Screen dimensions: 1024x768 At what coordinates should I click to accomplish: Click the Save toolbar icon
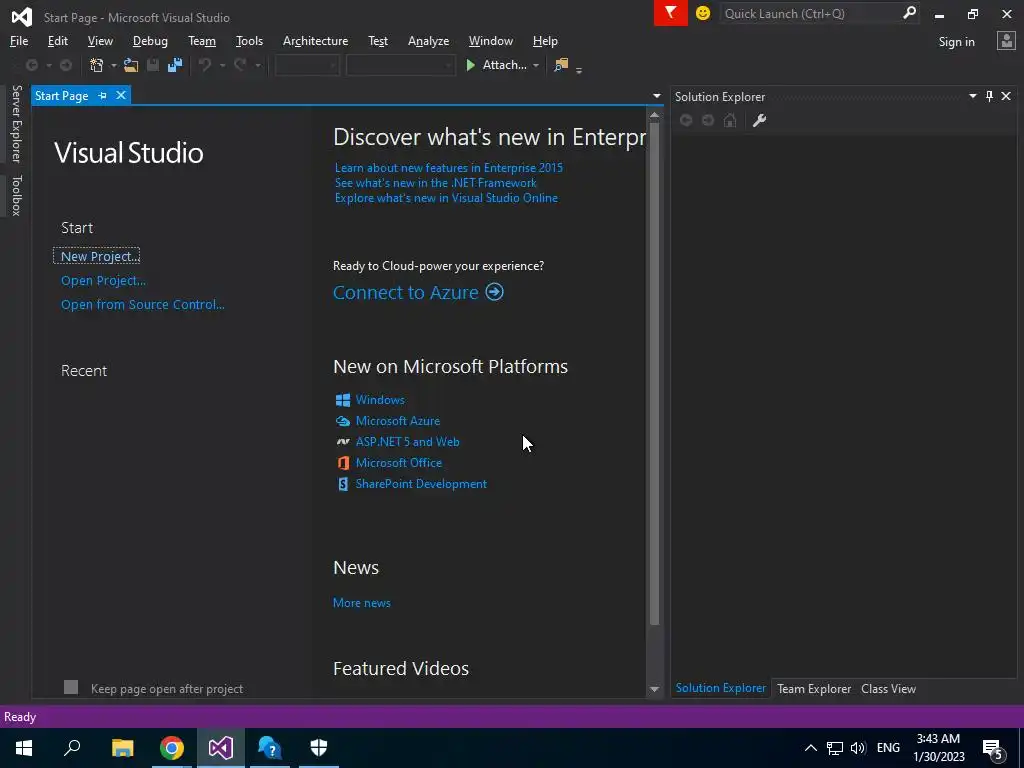[x=153, y=65]
